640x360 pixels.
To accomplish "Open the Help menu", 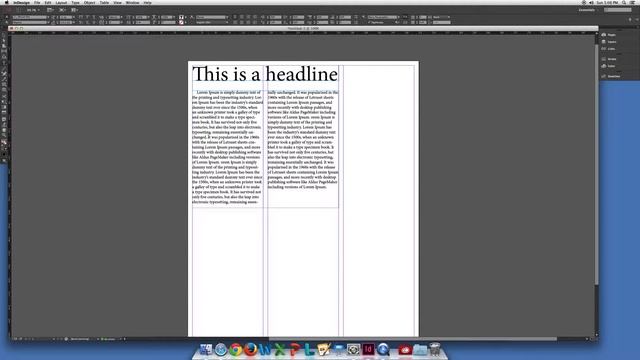I will (x=147, y=2).
